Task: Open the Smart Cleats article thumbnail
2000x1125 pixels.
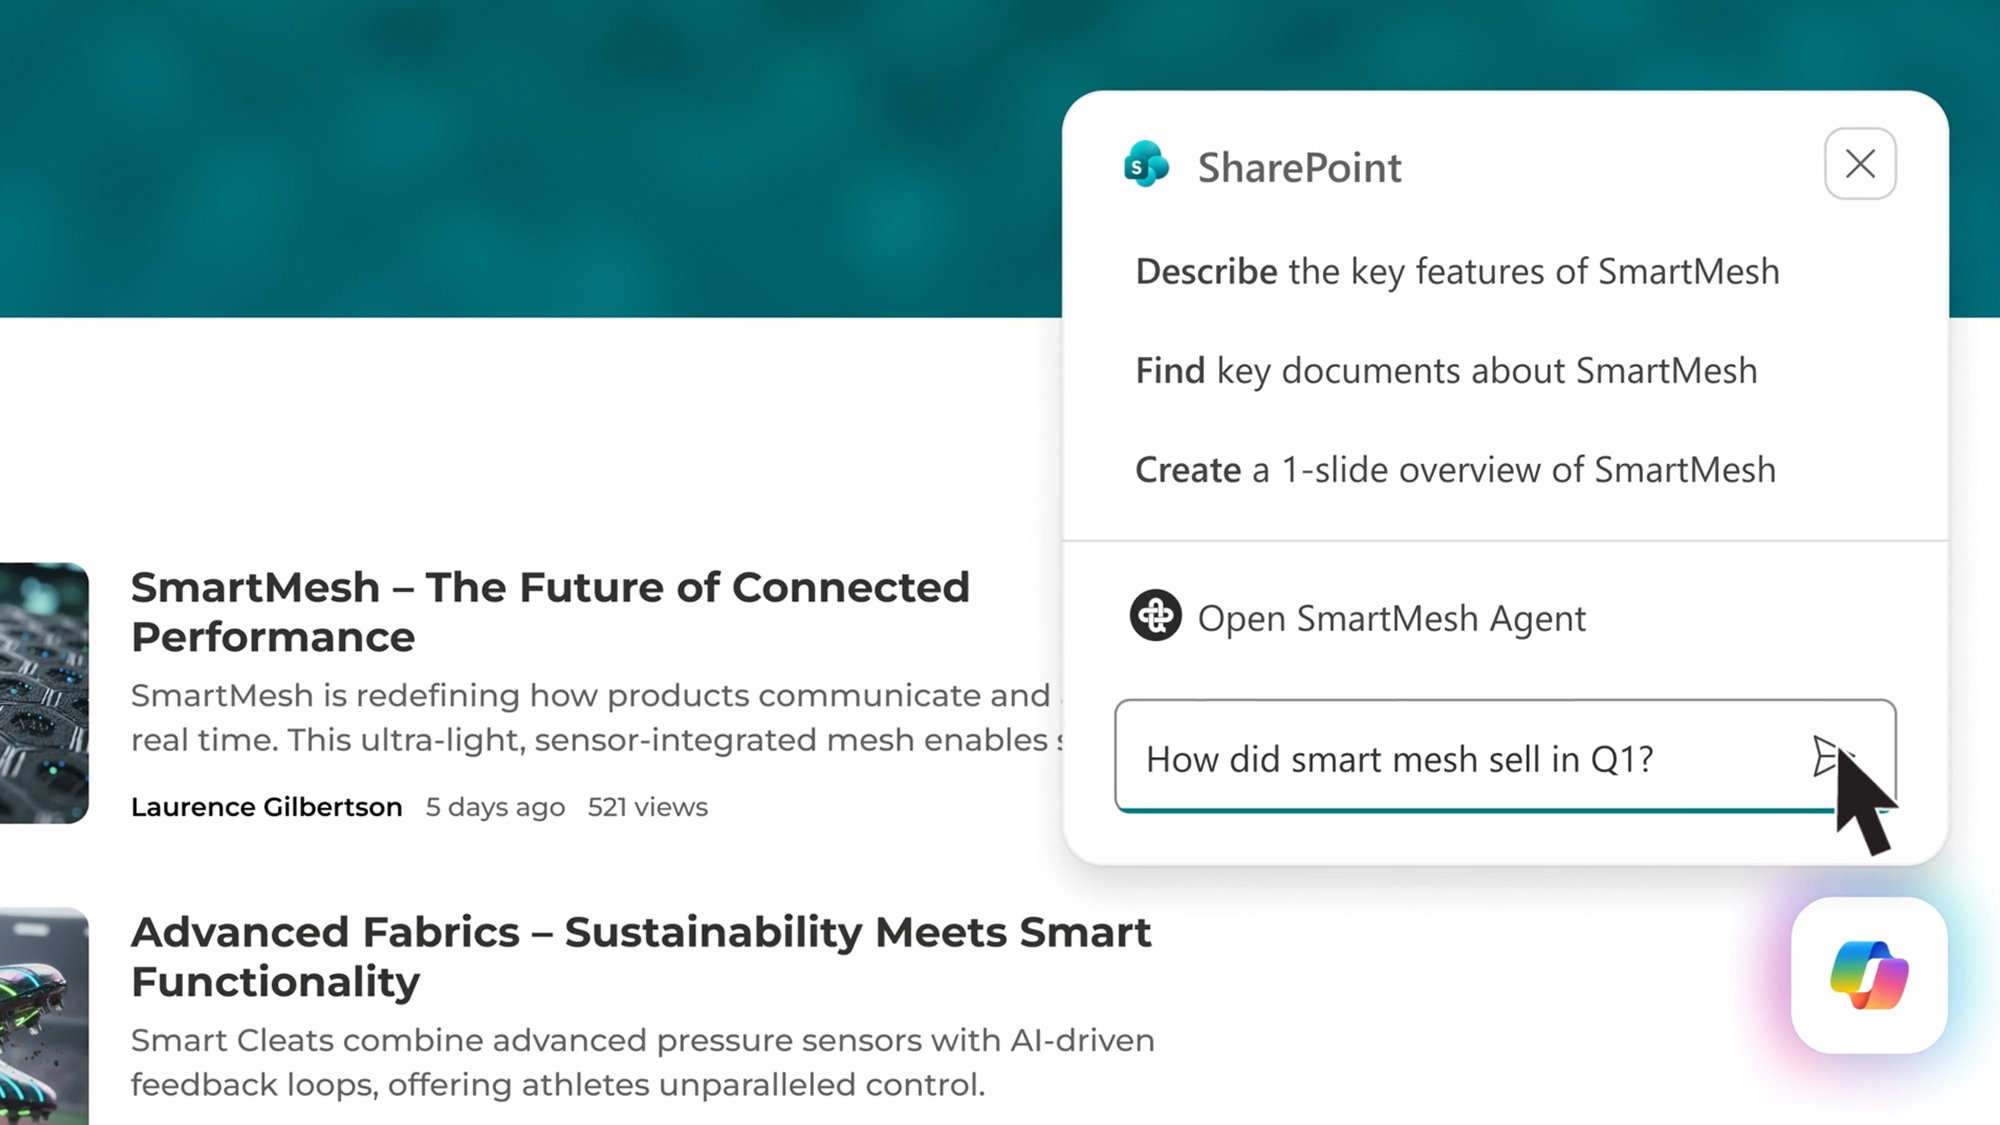Action: [44, 1015]
